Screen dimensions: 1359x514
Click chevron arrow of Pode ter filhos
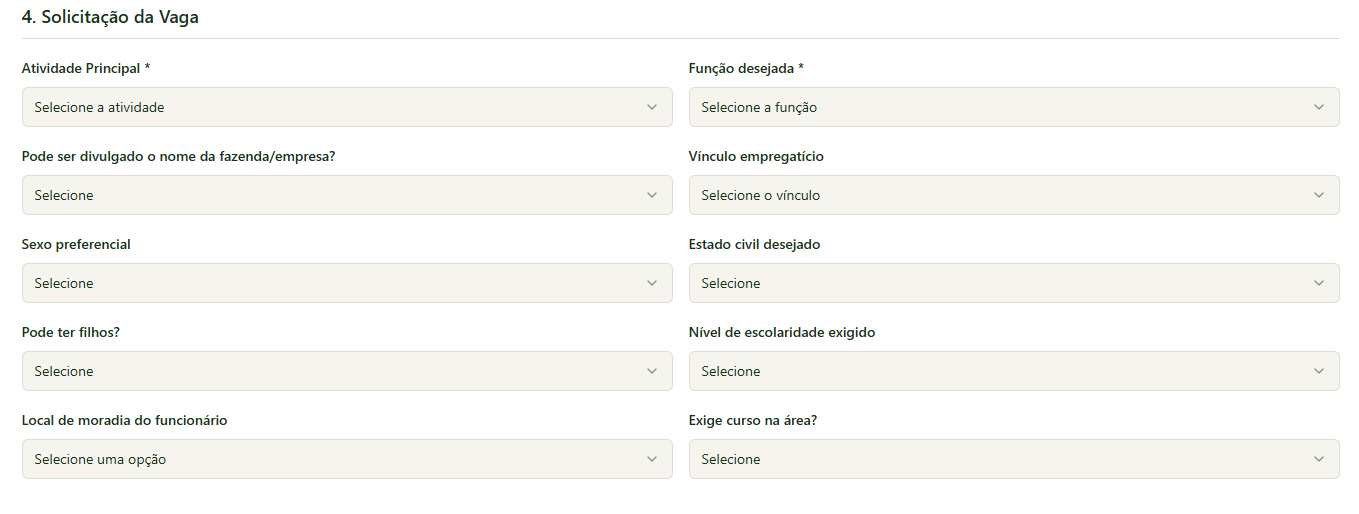[x=652, y=371]
